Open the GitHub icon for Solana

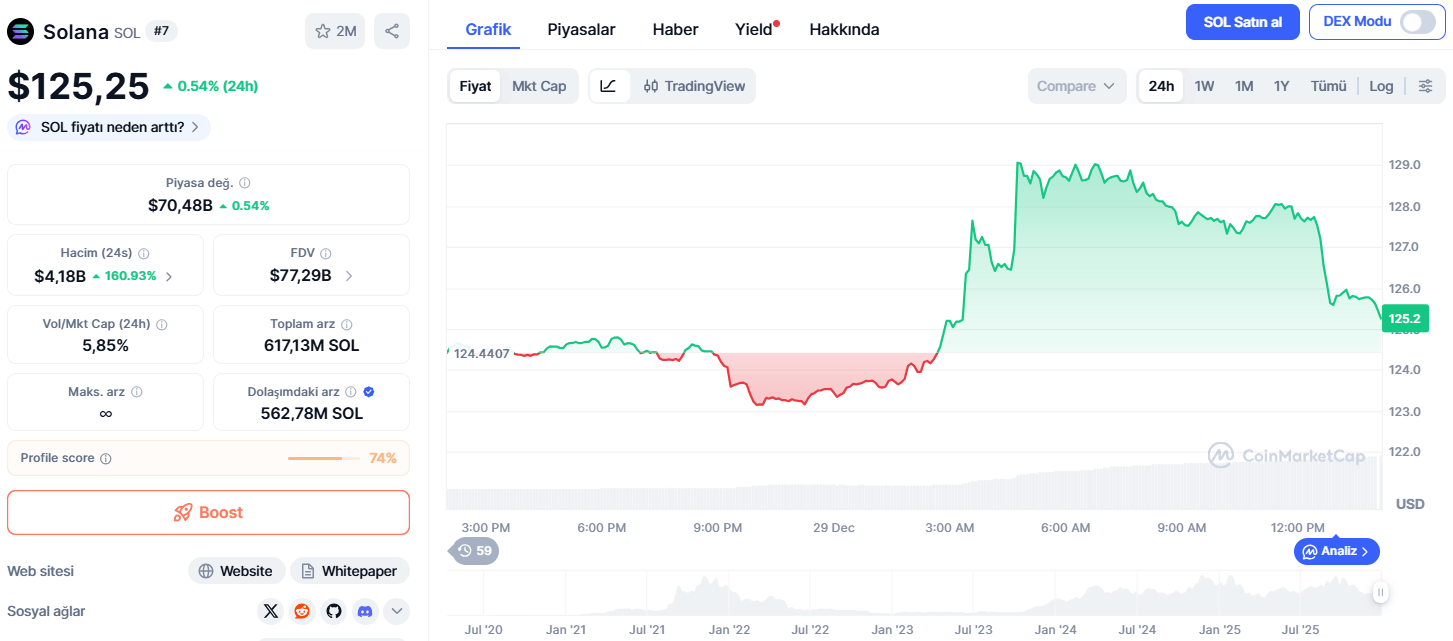[333, 611]
